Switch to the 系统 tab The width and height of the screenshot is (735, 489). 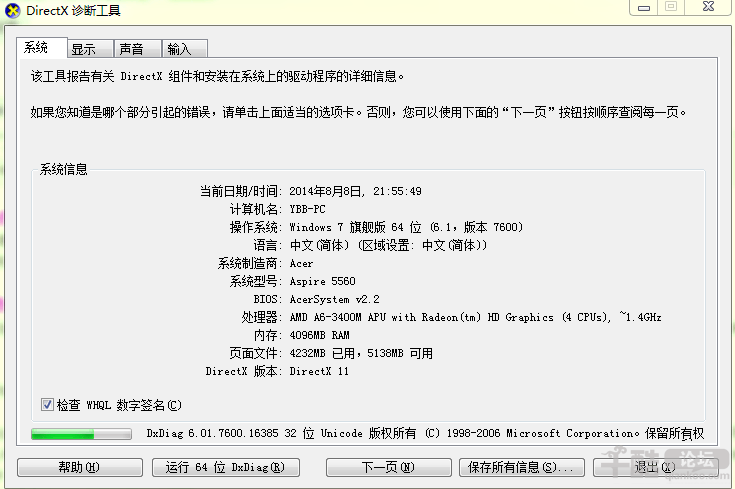pos(42,47)
